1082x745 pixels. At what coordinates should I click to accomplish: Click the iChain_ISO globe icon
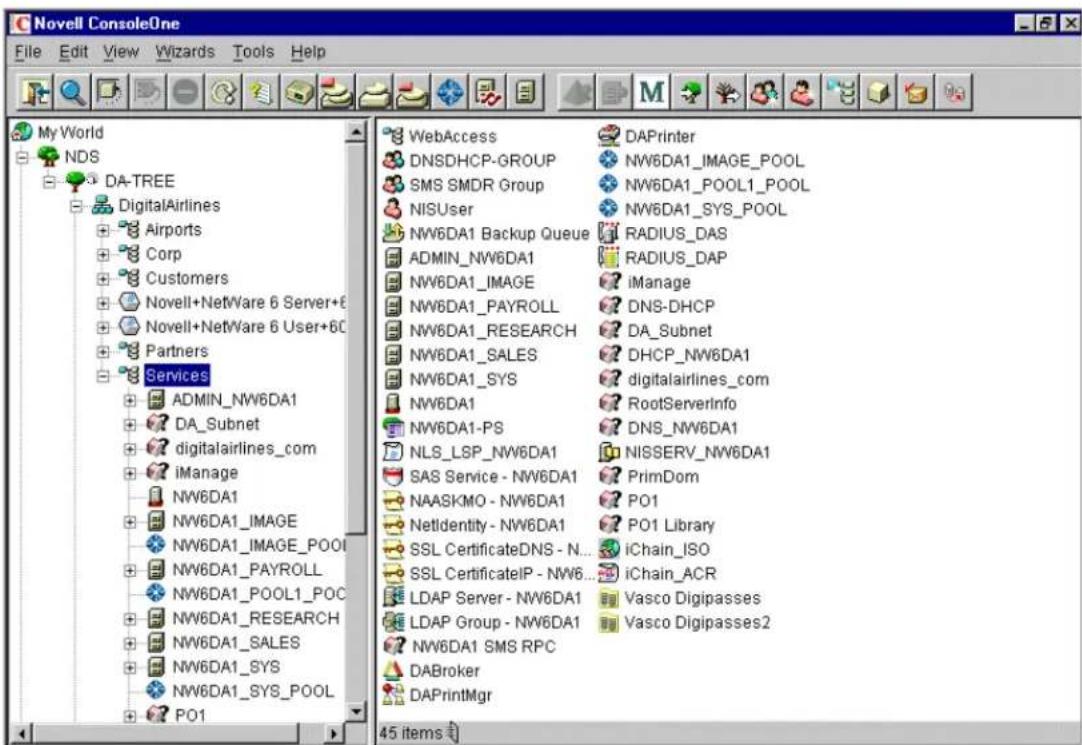tap(609, 549)
